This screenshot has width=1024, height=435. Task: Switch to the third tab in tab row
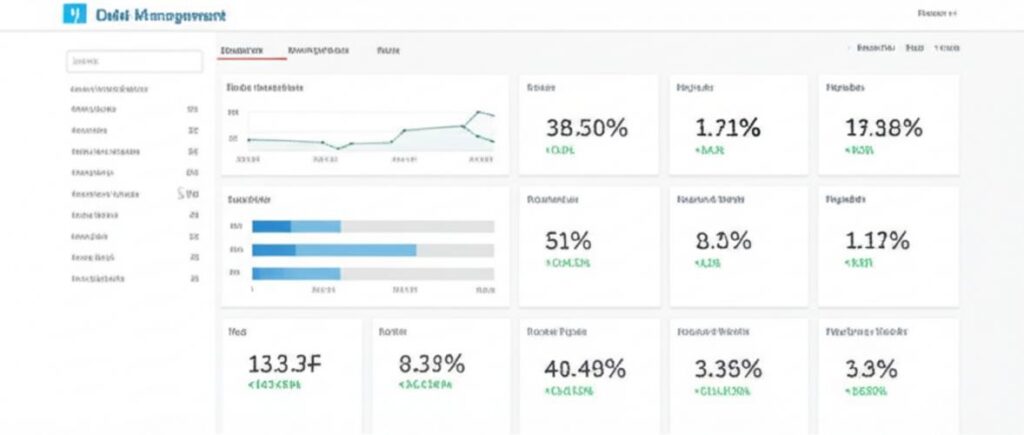click(x=388, y=50)
